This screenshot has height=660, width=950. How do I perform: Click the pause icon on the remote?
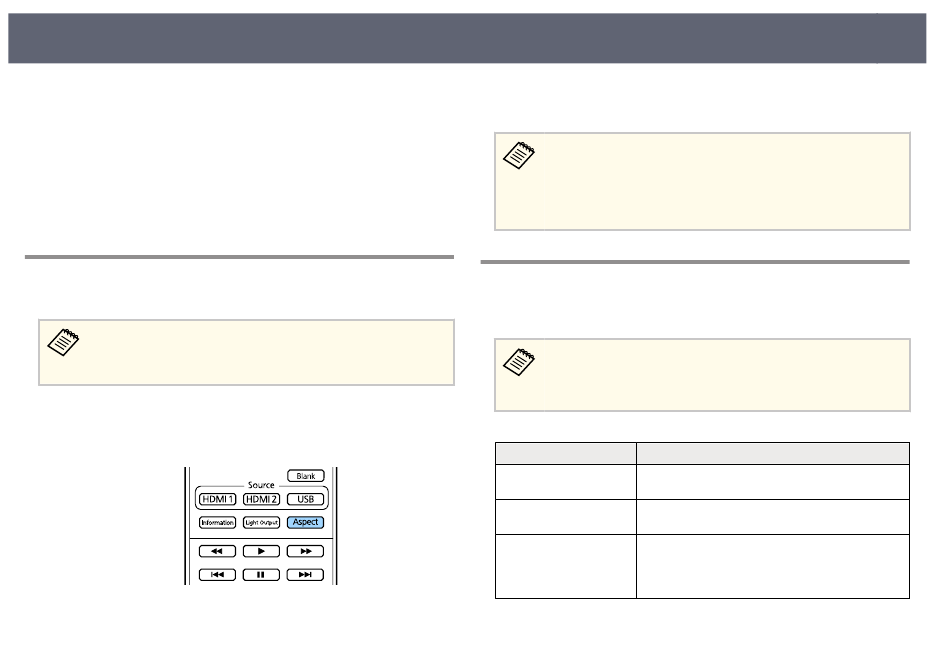click(x=261, y=575)
